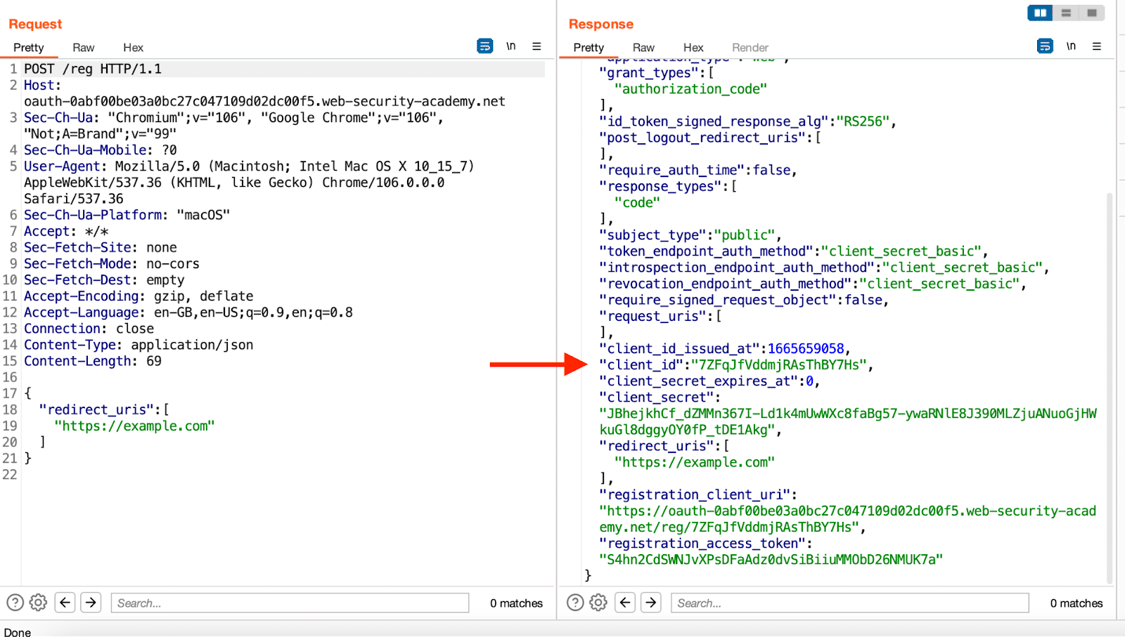Open search settings gear under the Response panel
This screenshot has width=1125, height=637.
click(x=597, y=602)
